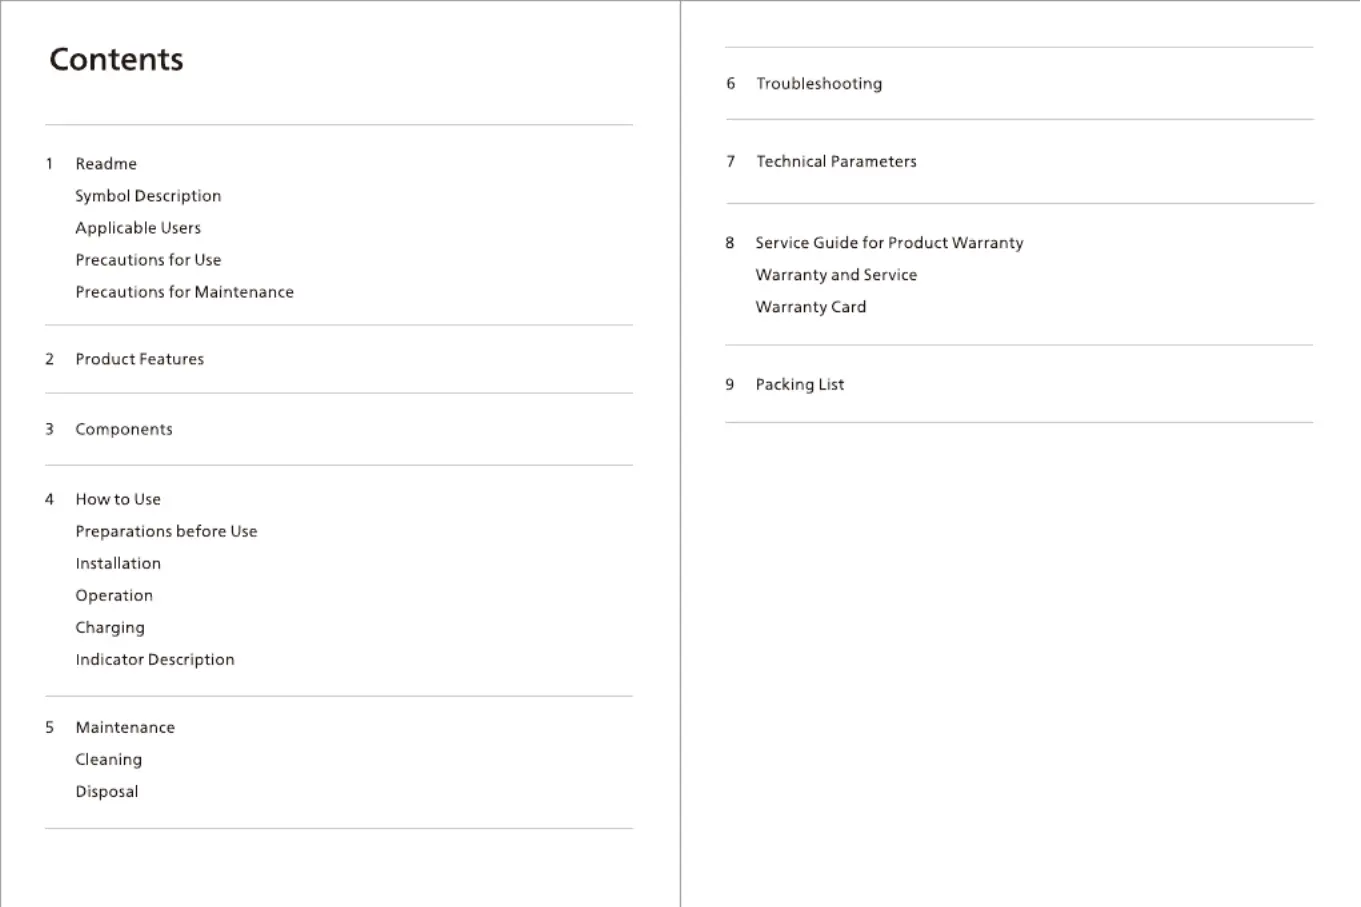Viewport: 1361px width, 907px height.
Task: Open Technical Parameters section
Action: point(836,161)
